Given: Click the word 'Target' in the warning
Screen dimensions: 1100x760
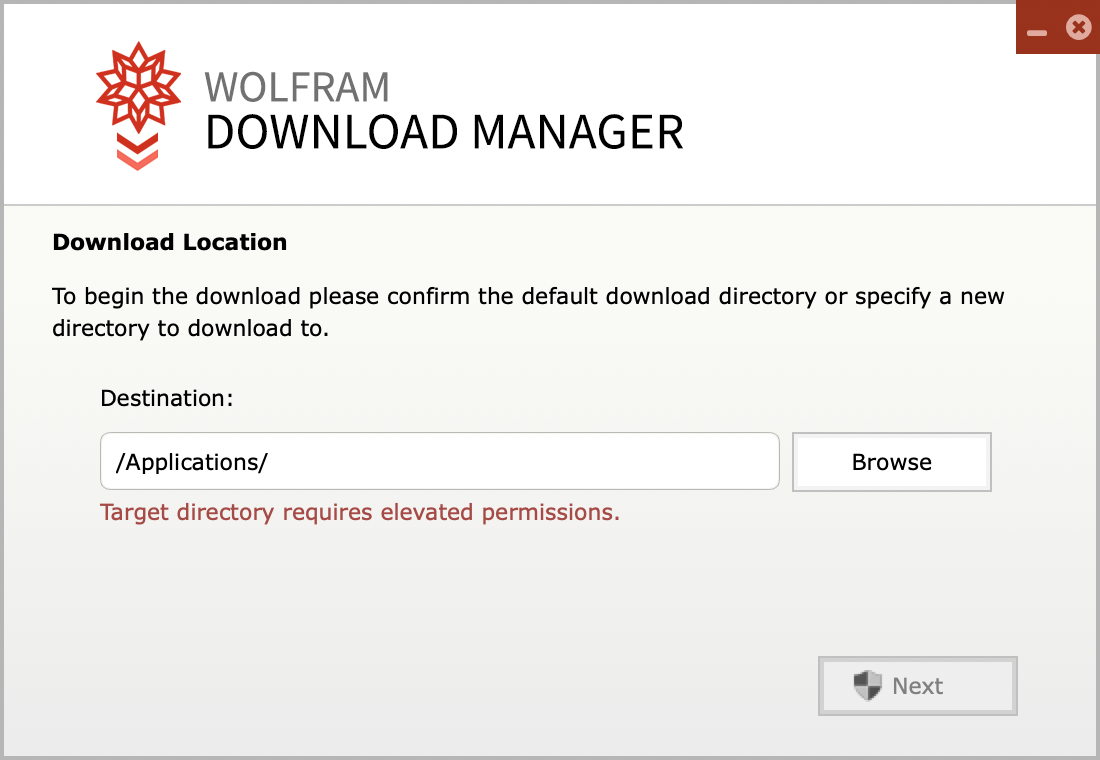Looking at the screenshot, I should 135,513.
